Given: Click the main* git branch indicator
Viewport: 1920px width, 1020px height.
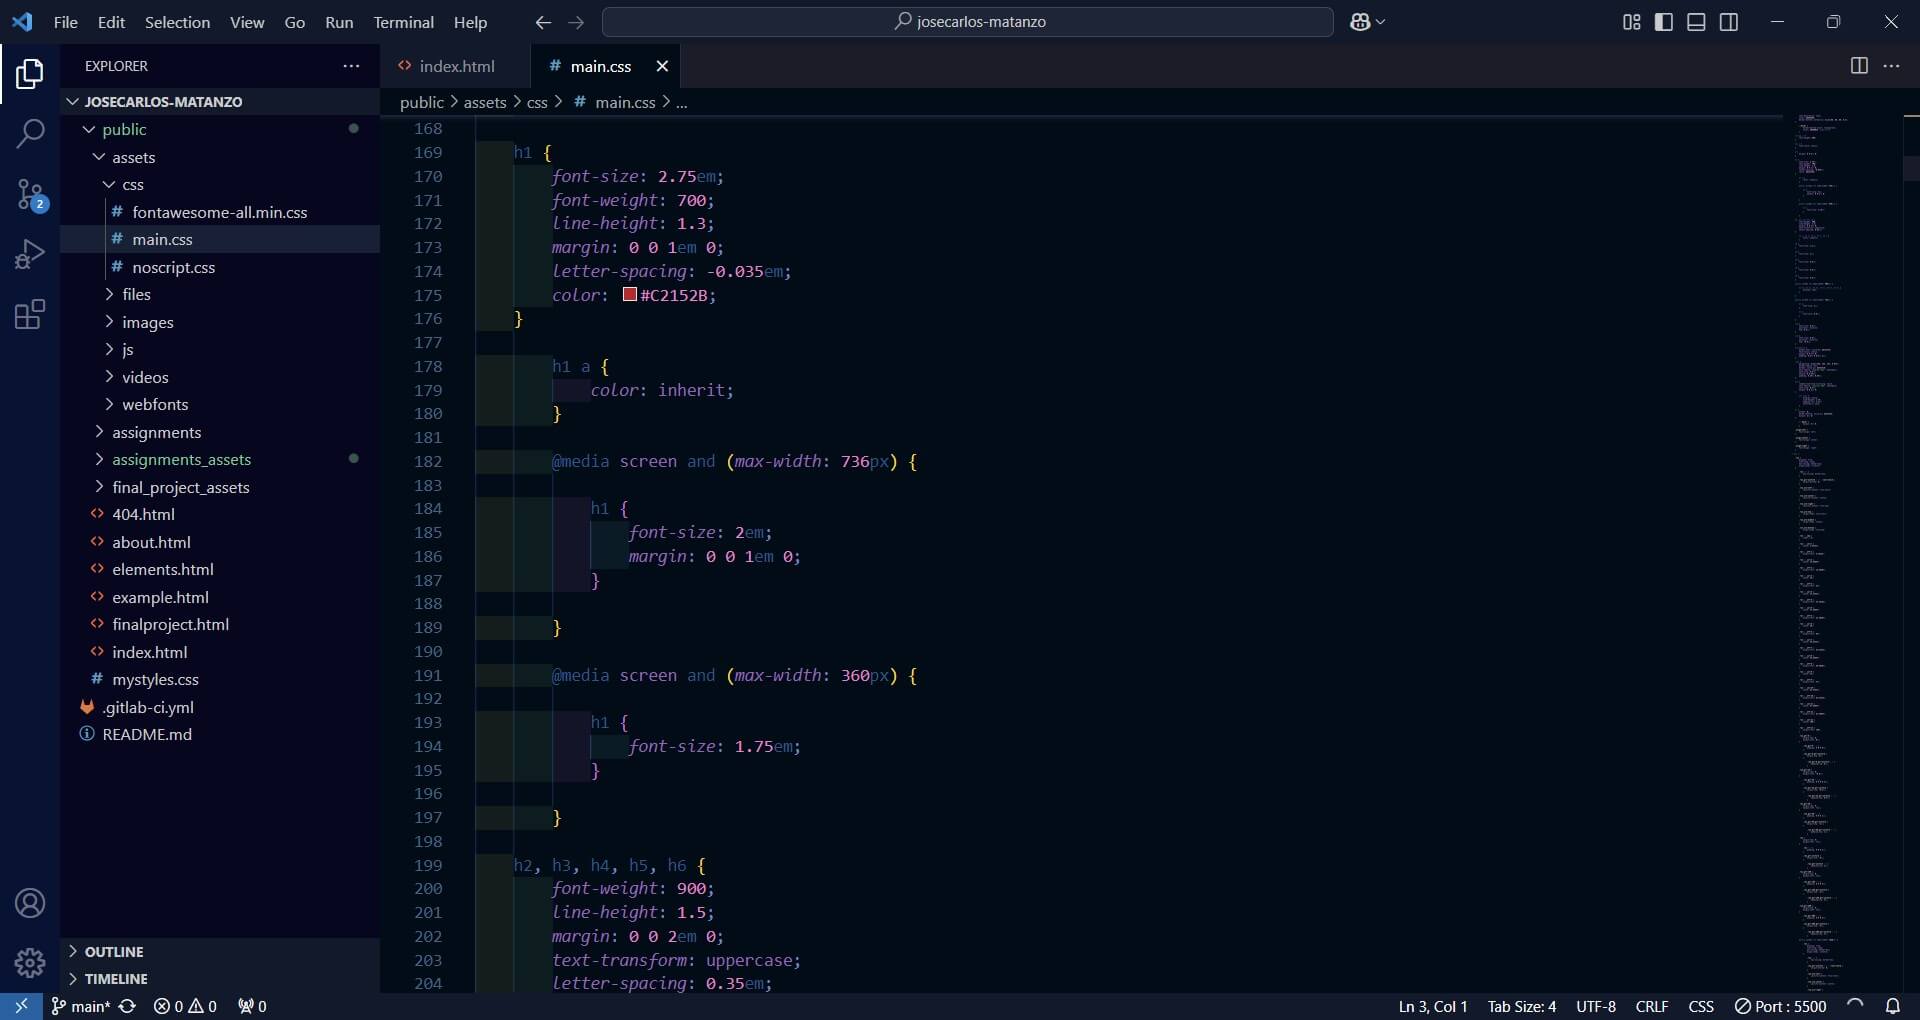Looking at the screenshot, I should coord(81,1006).
